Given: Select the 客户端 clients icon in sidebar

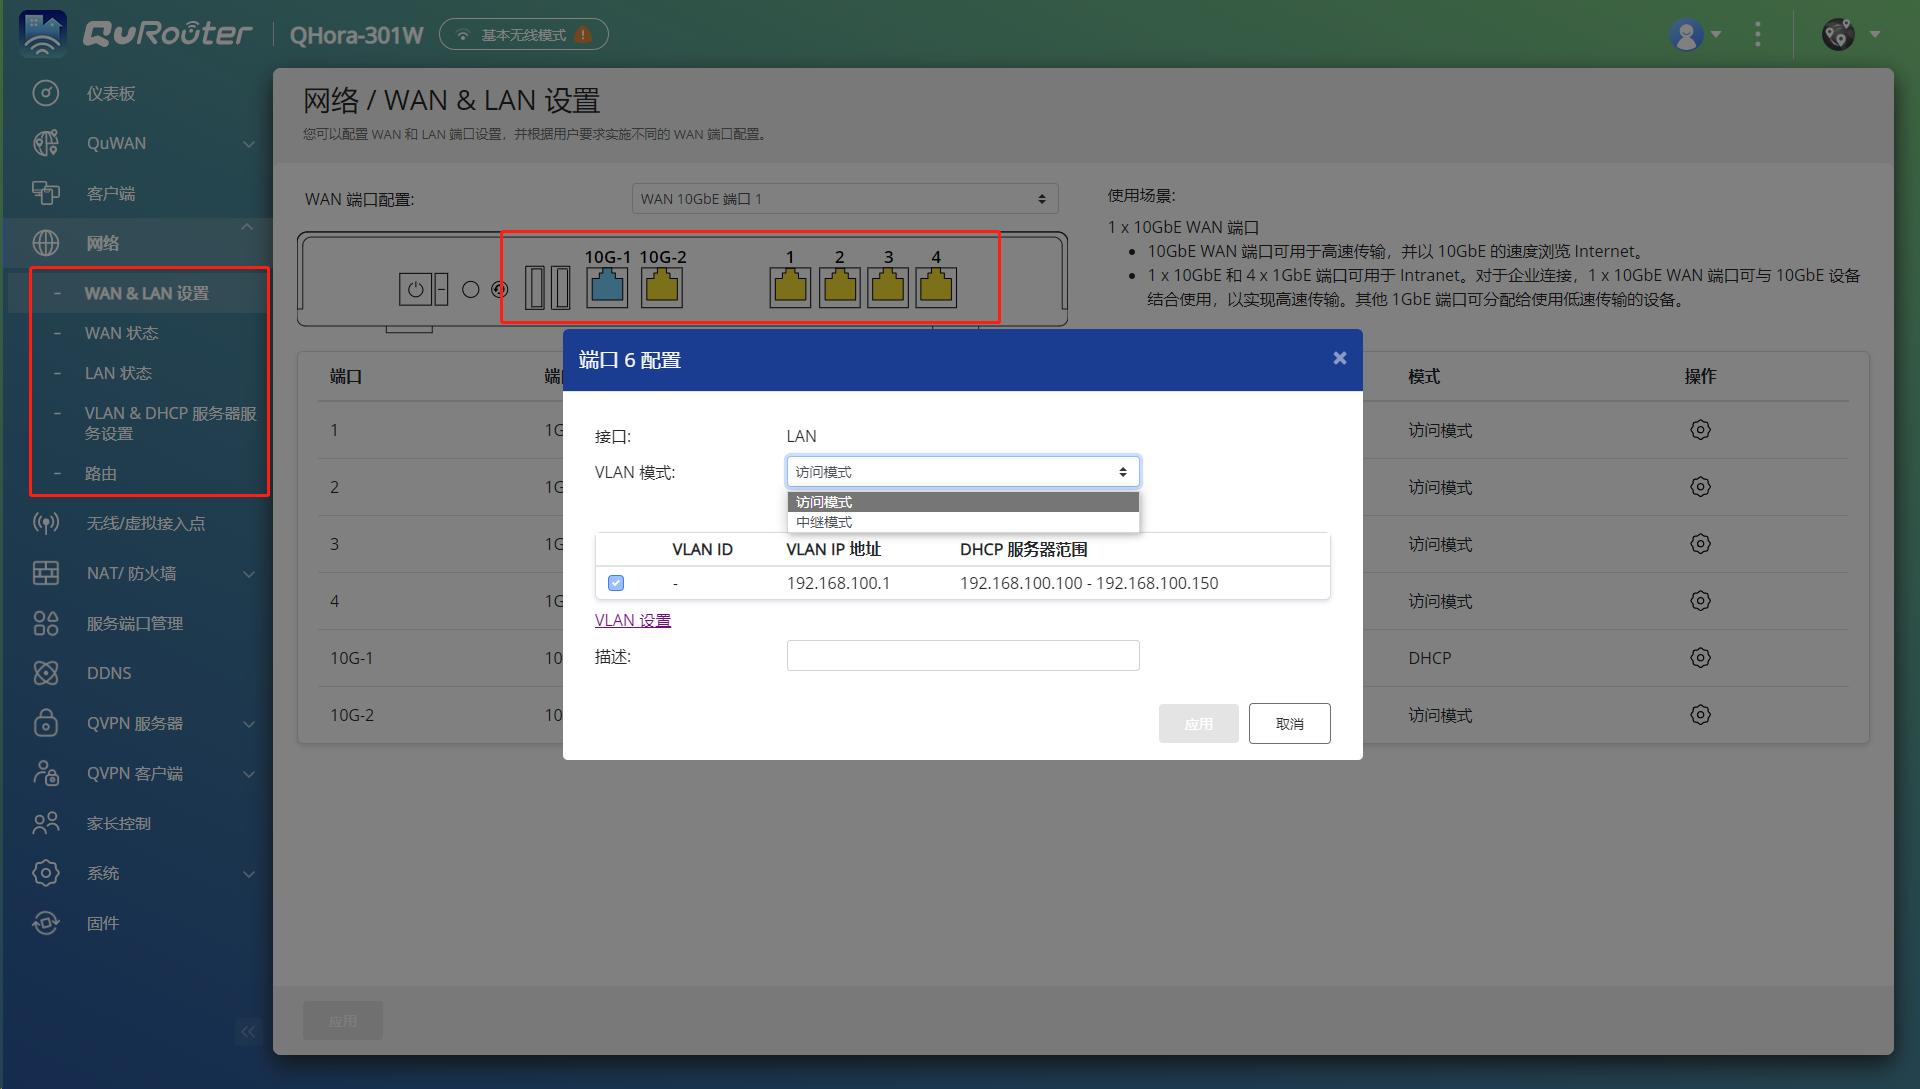Looking at the screenshot, I should coord(45,192).
